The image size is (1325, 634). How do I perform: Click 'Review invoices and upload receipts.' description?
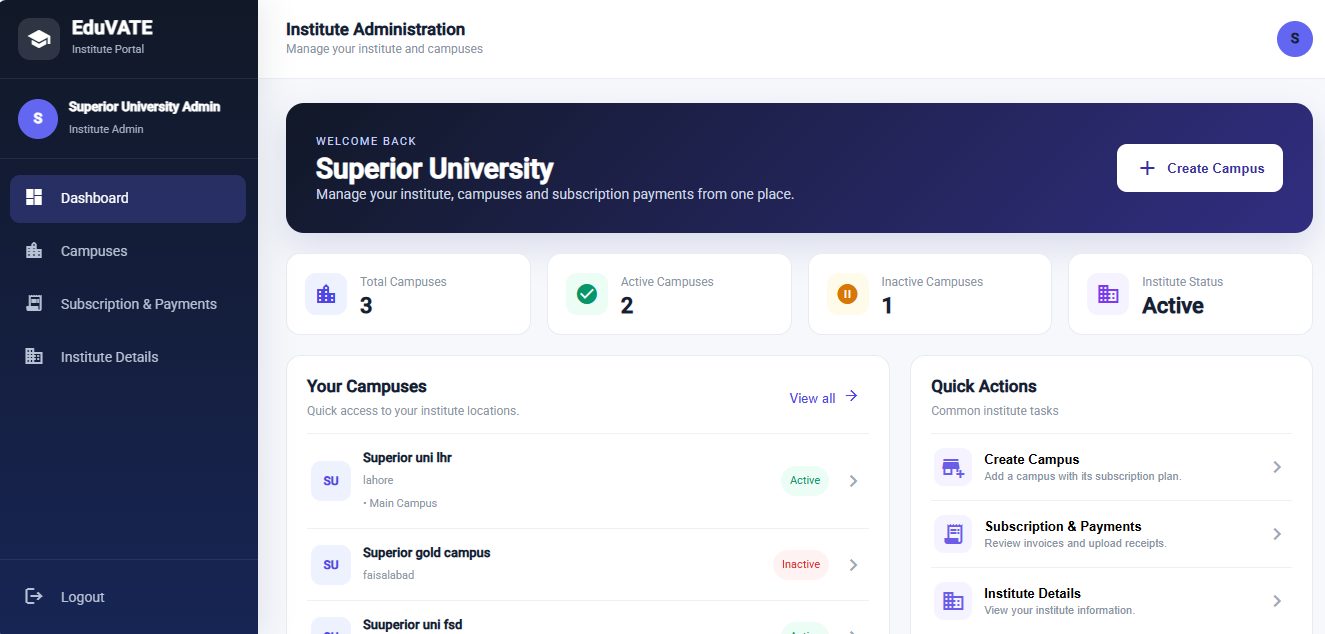pyautogui.click(x=1075, y=543)
